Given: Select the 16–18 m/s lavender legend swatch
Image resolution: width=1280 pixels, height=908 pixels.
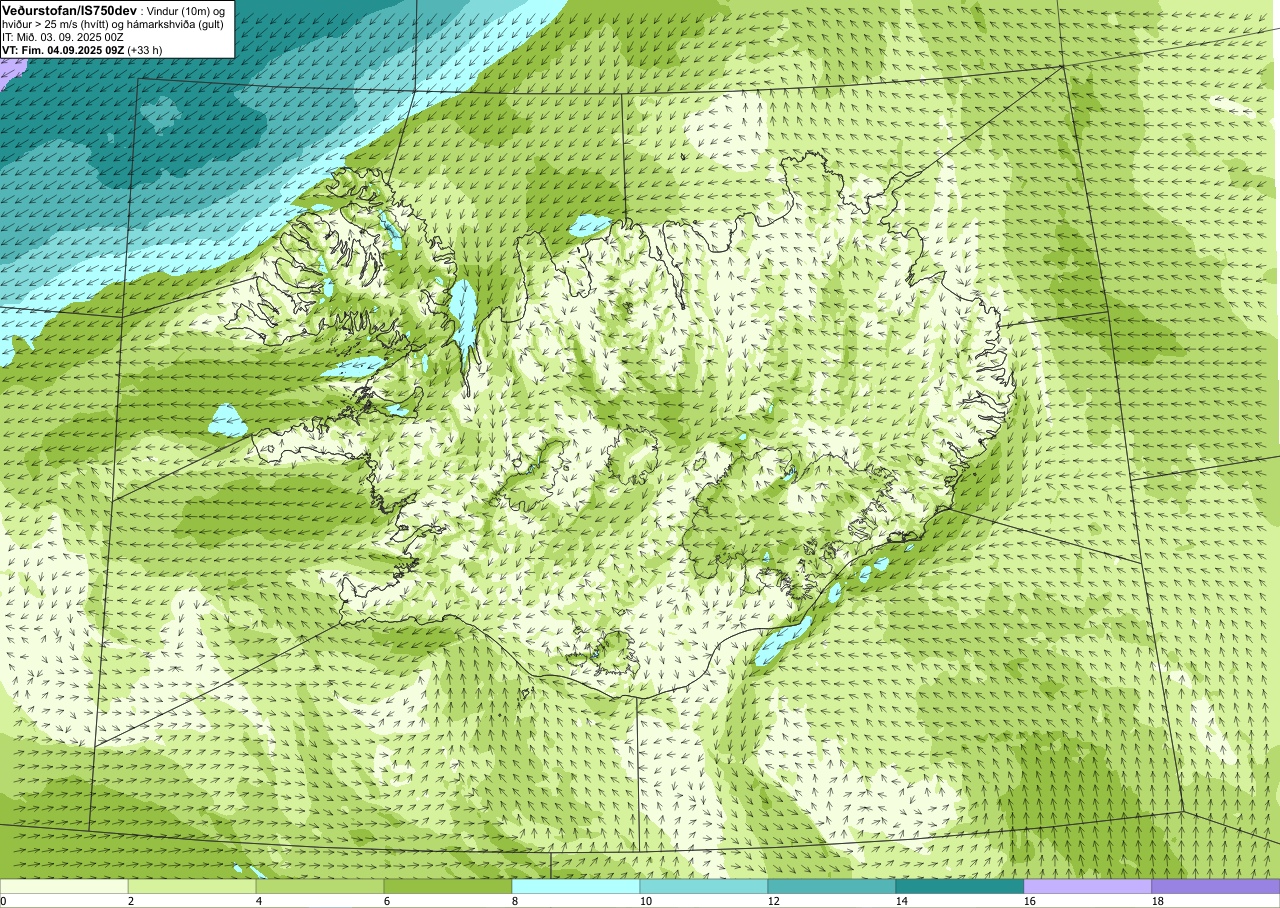Looking at the screenshot, I should click(1088, 886).
